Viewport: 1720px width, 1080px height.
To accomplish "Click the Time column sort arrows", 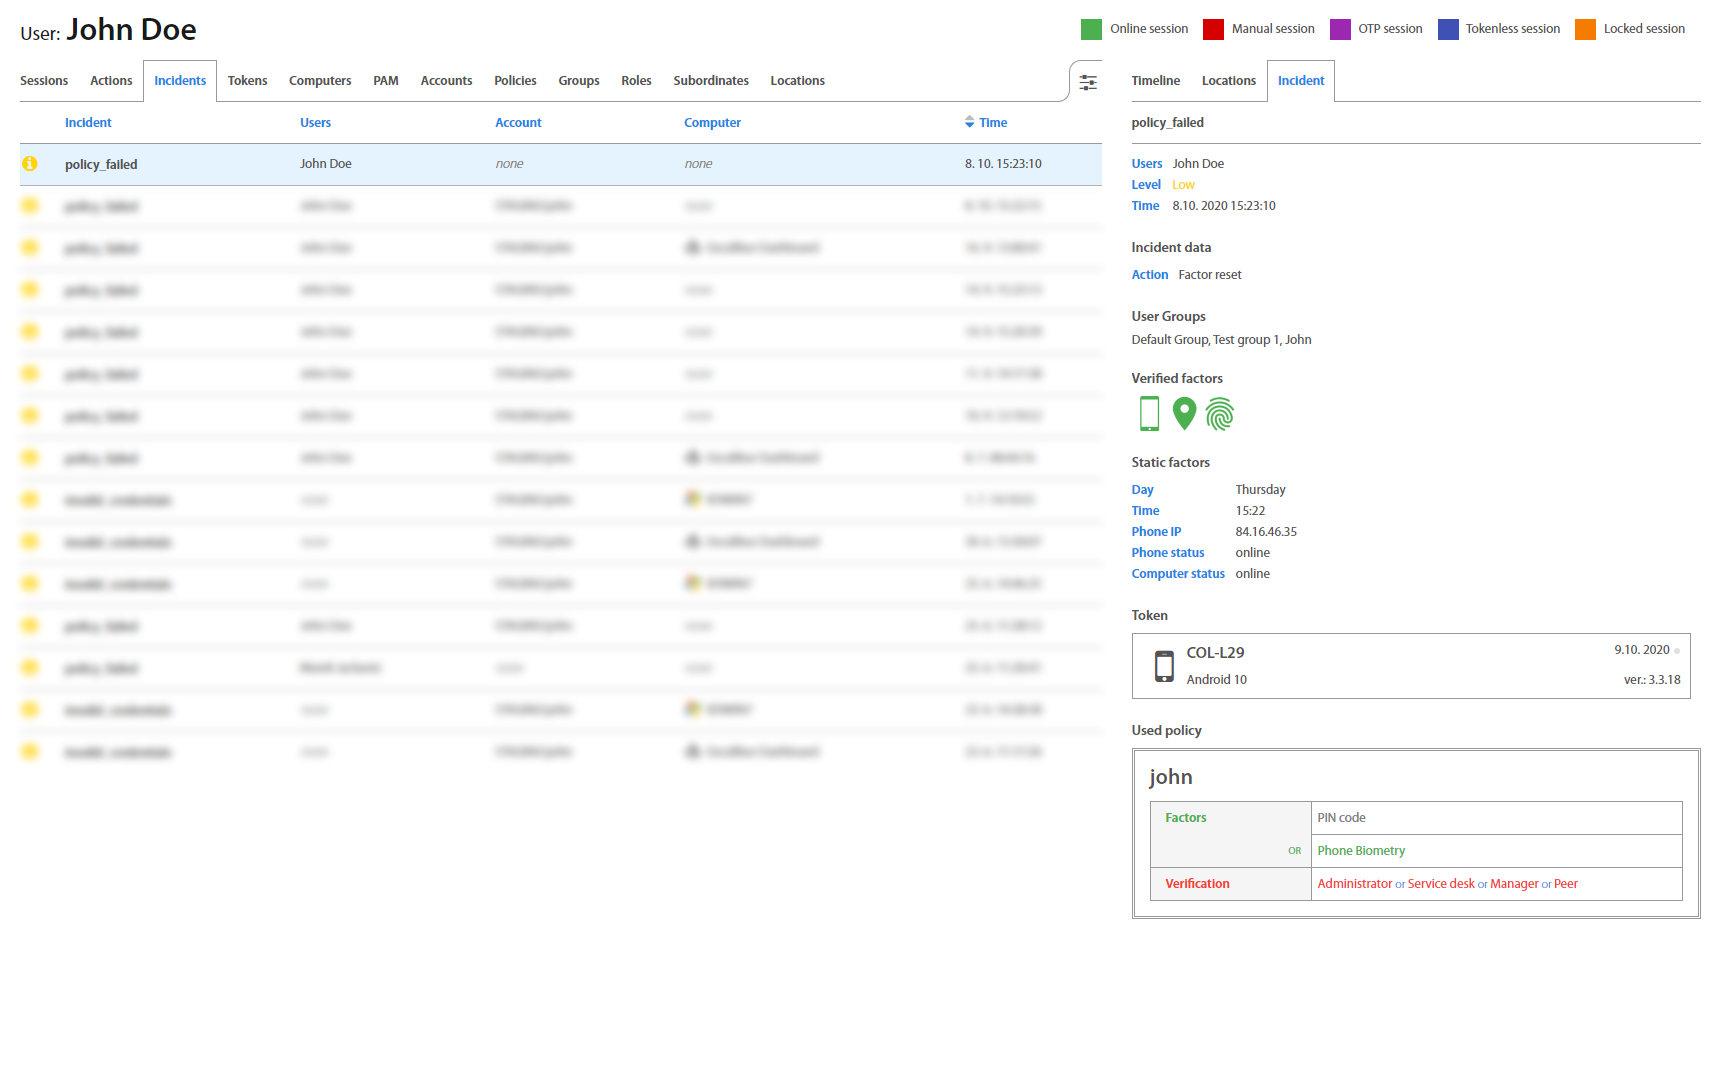I will point(969,122).
